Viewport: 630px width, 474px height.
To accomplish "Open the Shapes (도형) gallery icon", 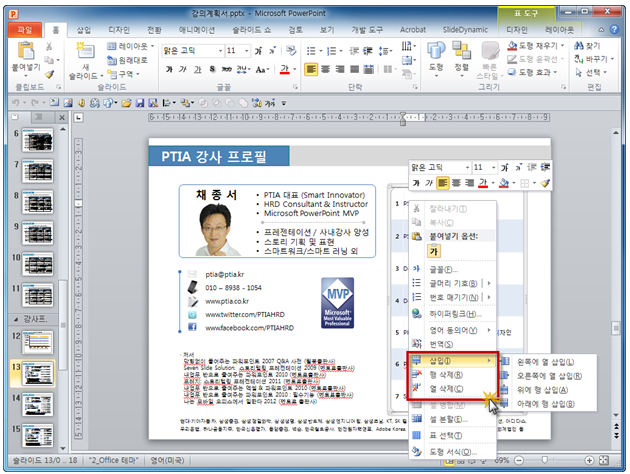I will [x=436, y=51].
